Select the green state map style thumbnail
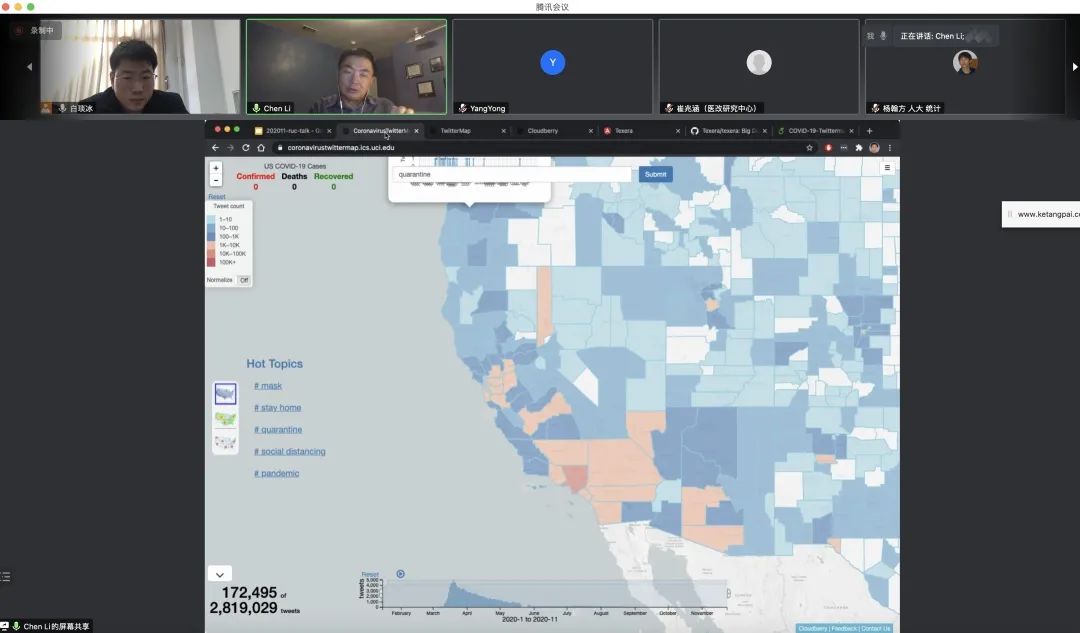The height and width of the screenshot is (633, 1080). pos(225,419)
